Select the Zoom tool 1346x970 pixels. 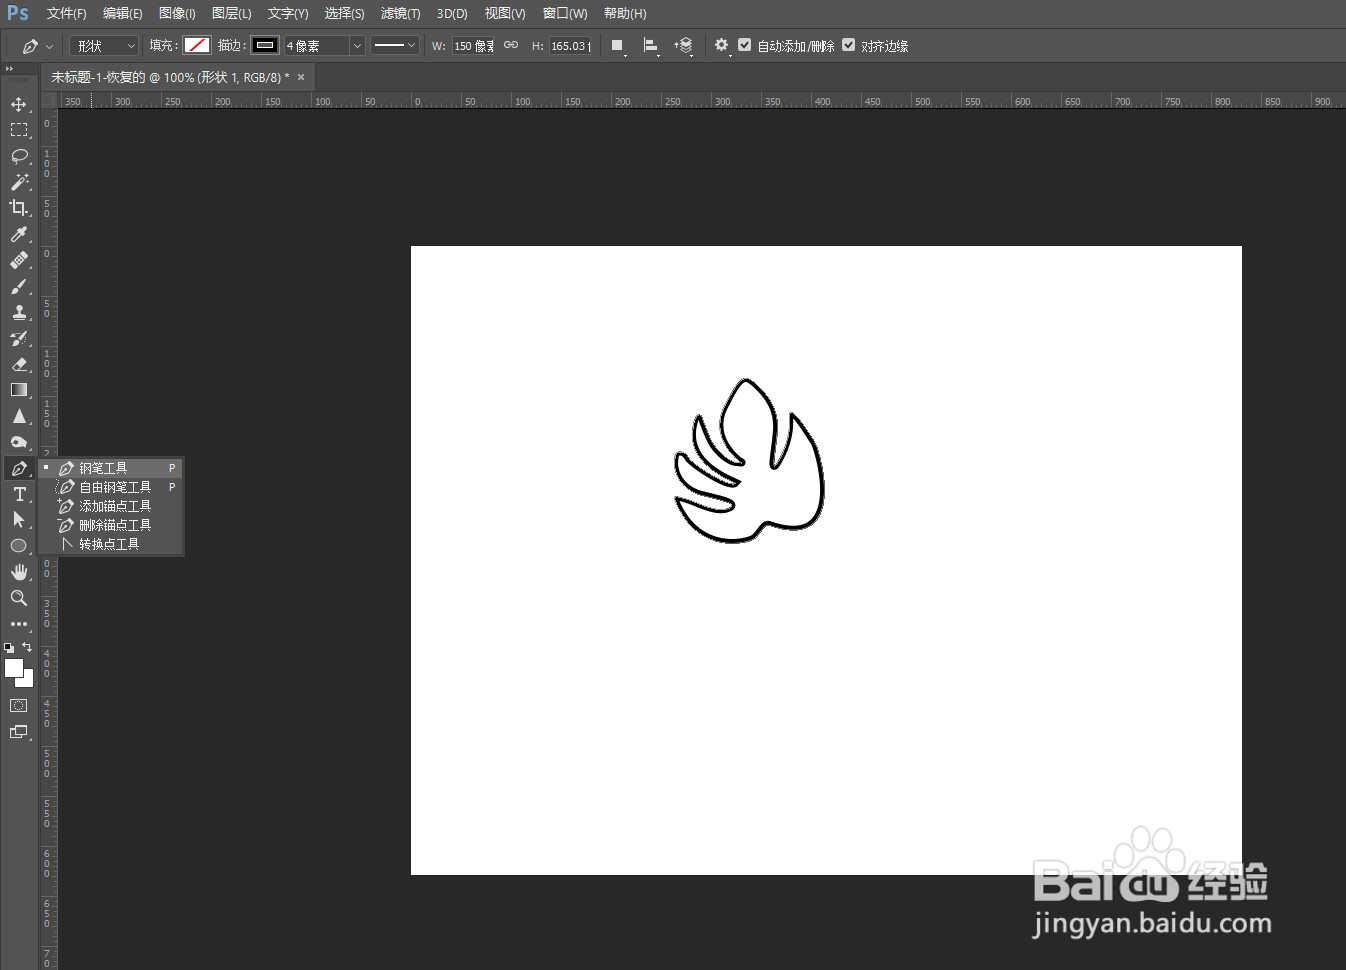click(19, 598)
